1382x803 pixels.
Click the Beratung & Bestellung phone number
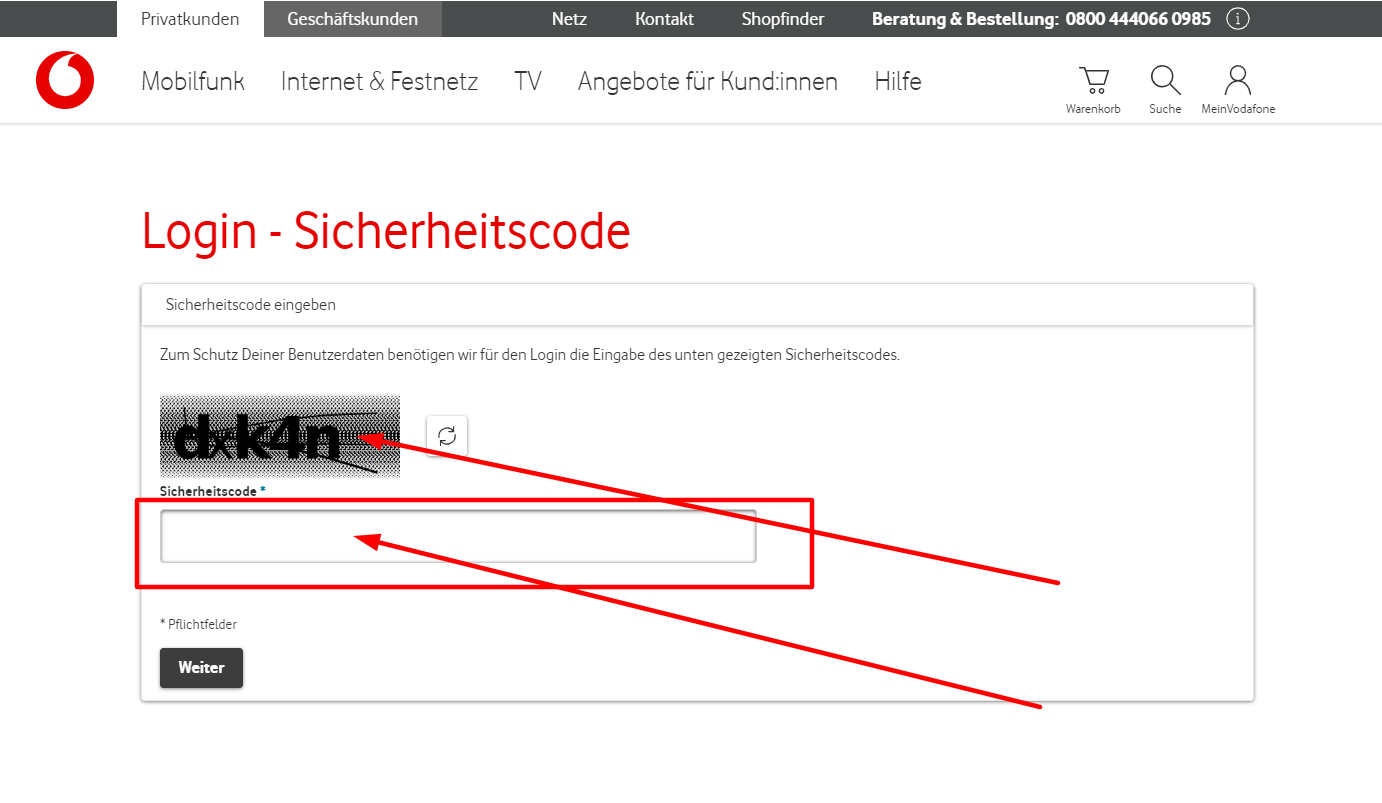tap(1138, 19)
